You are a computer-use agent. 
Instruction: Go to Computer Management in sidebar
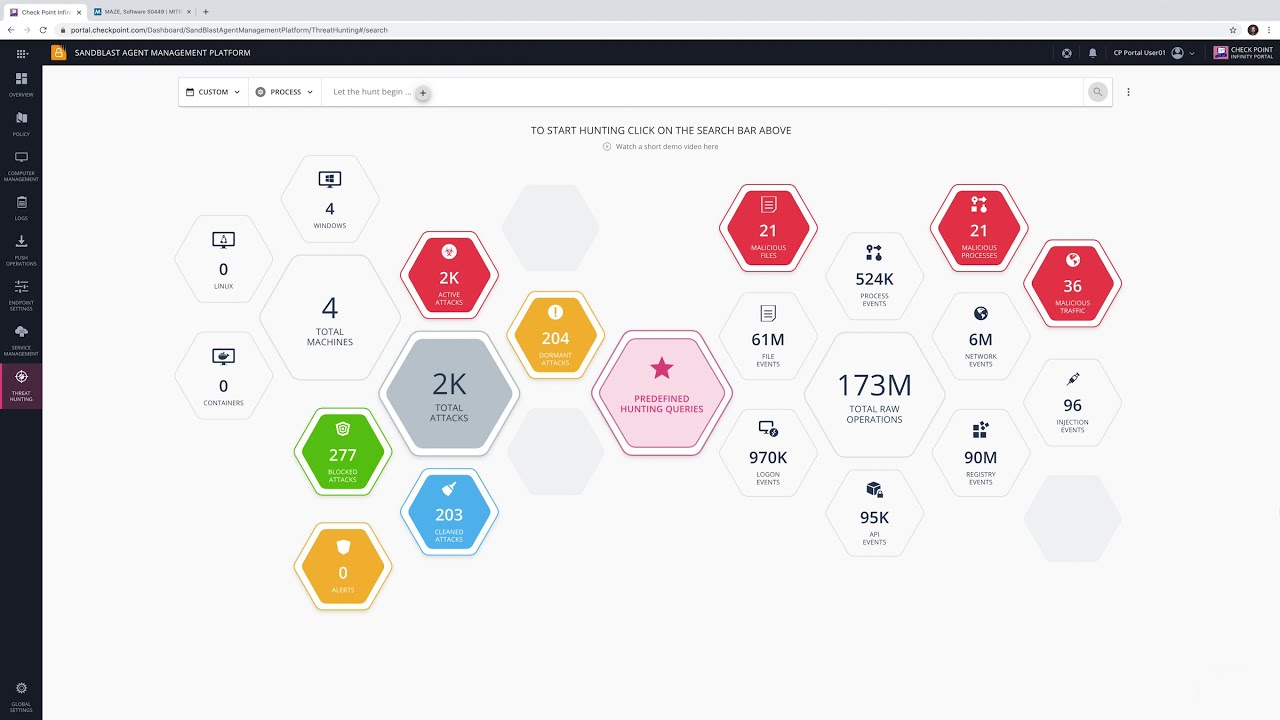click(x=21, y=166)
